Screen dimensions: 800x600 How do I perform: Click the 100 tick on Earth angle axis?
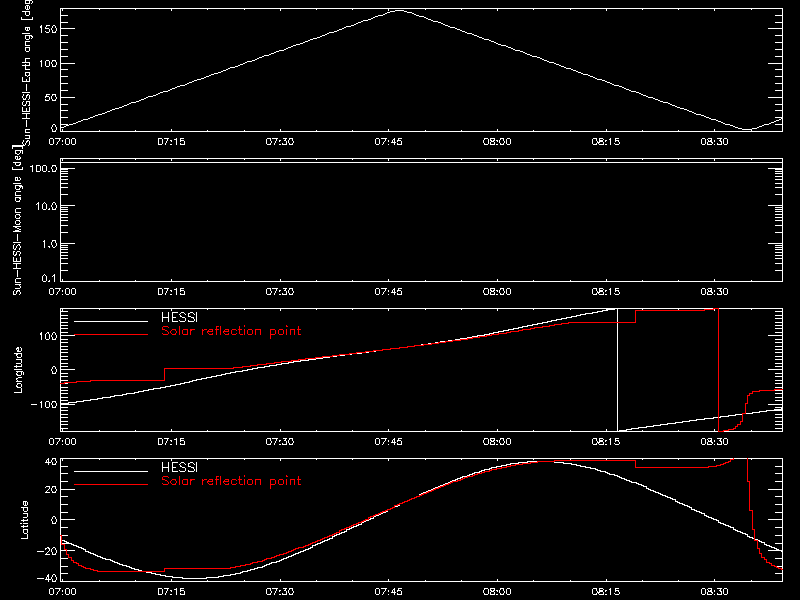pyautogui.click(x=47, y=64)
